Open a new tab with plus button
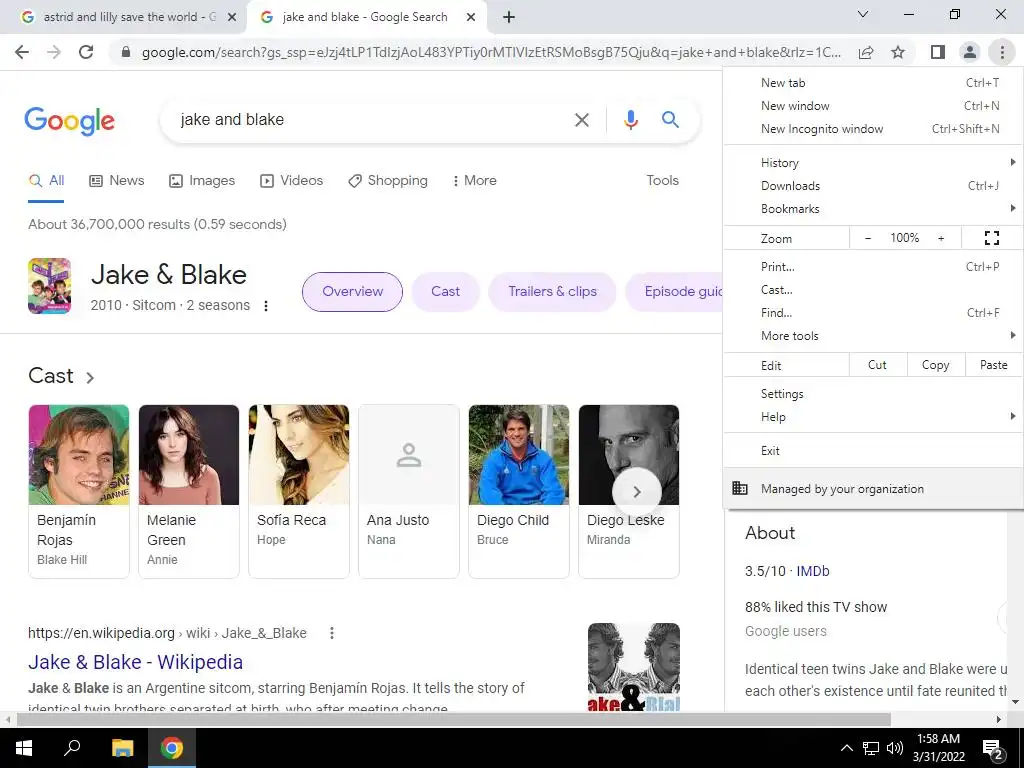Screen dimensions: 1024x768 (x=509, y=17)
